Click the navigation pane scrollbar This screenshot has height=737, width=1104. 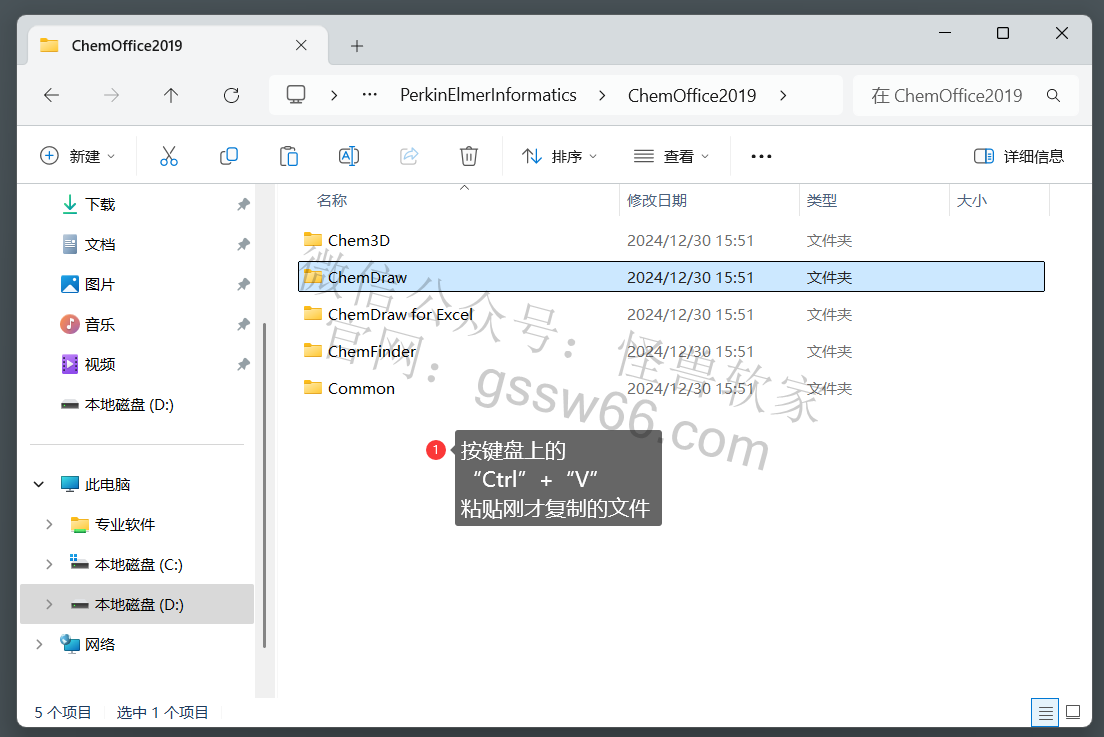264,486
